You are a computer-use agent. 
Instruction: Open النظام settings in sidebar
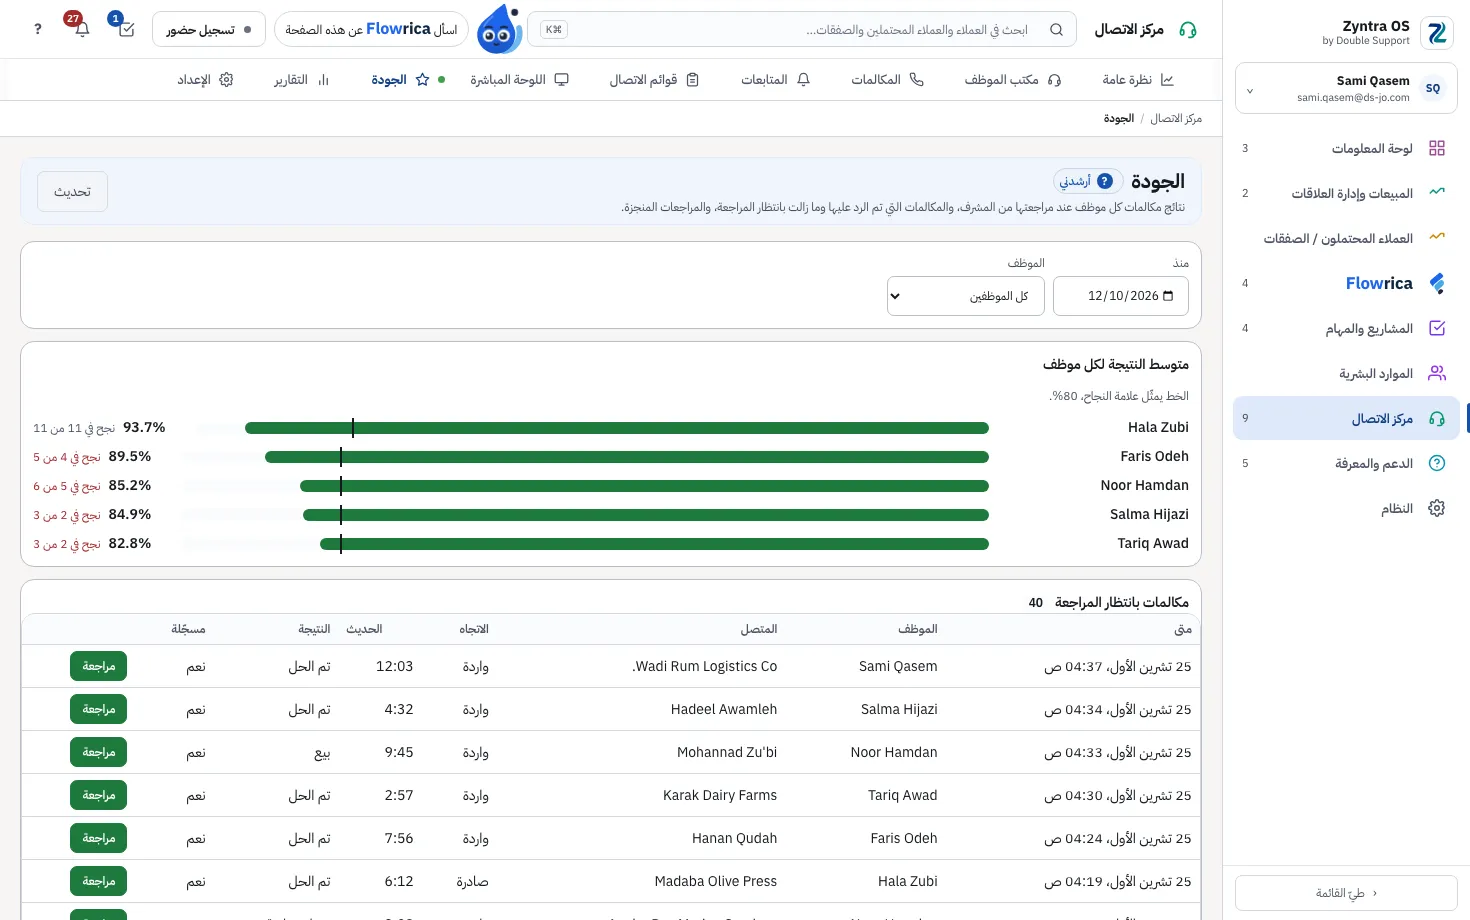point(1346,508)
